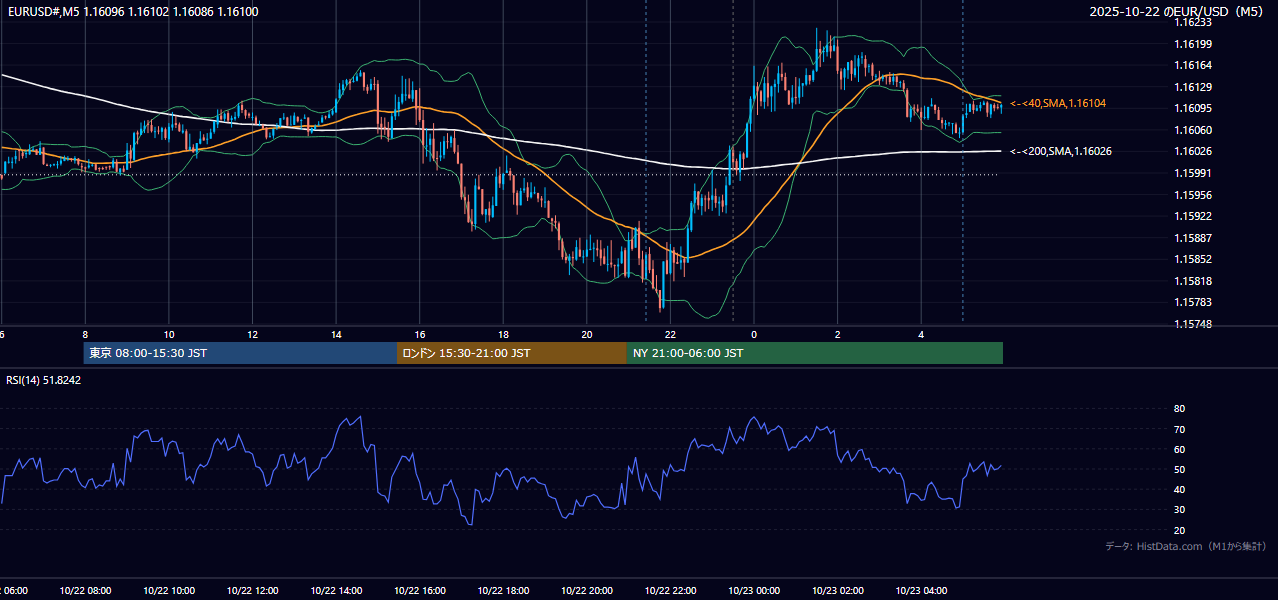Click bottom time label 10/23 02:00
Viewport: 1278px width, 600px height.
pyautogui.click(x=837, y=591)
